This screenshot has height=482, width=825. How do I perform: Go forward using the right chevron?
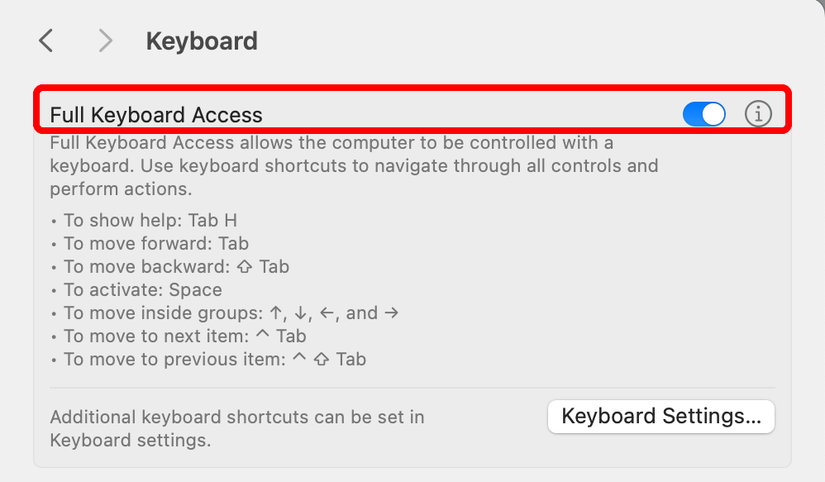105,41
